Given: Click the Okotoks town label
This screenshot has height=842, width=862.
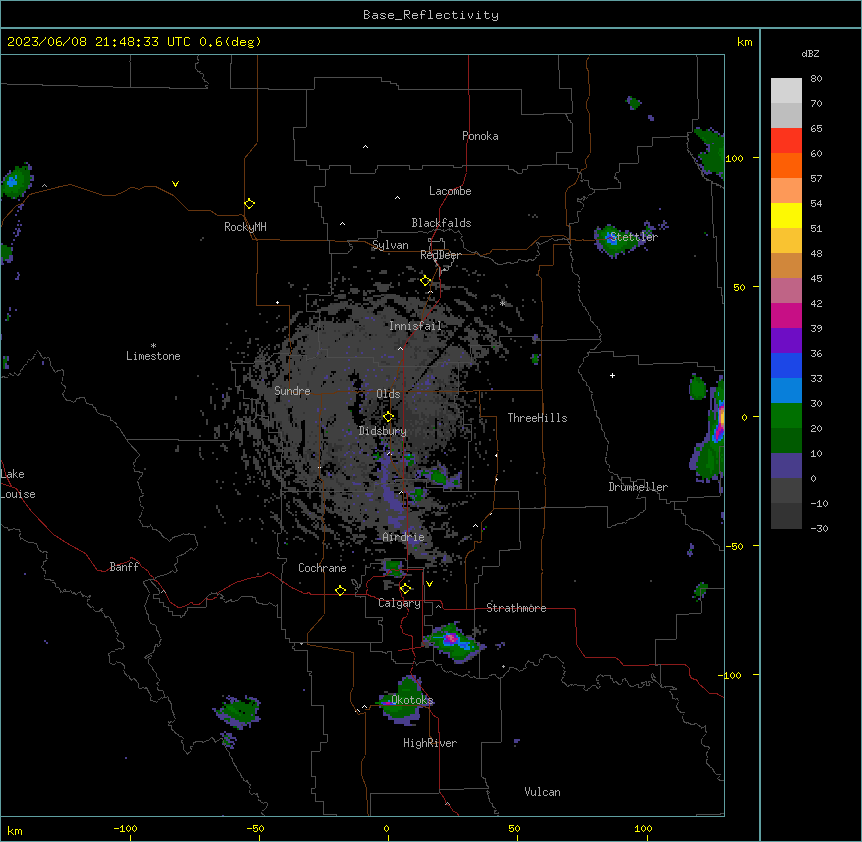Looking at the screenshot, I should [412, 700].
